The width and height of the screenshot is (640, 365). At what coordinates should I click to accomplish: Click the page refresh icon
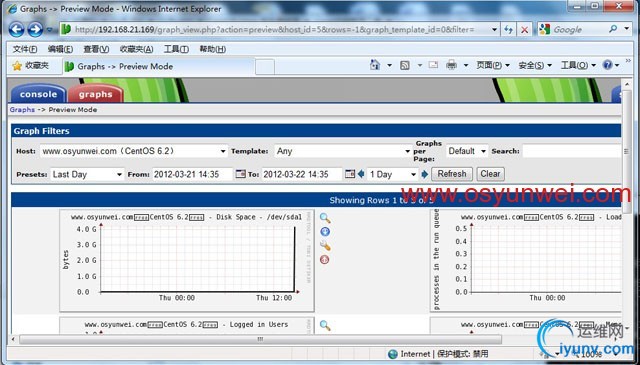[x=508, y=29]
